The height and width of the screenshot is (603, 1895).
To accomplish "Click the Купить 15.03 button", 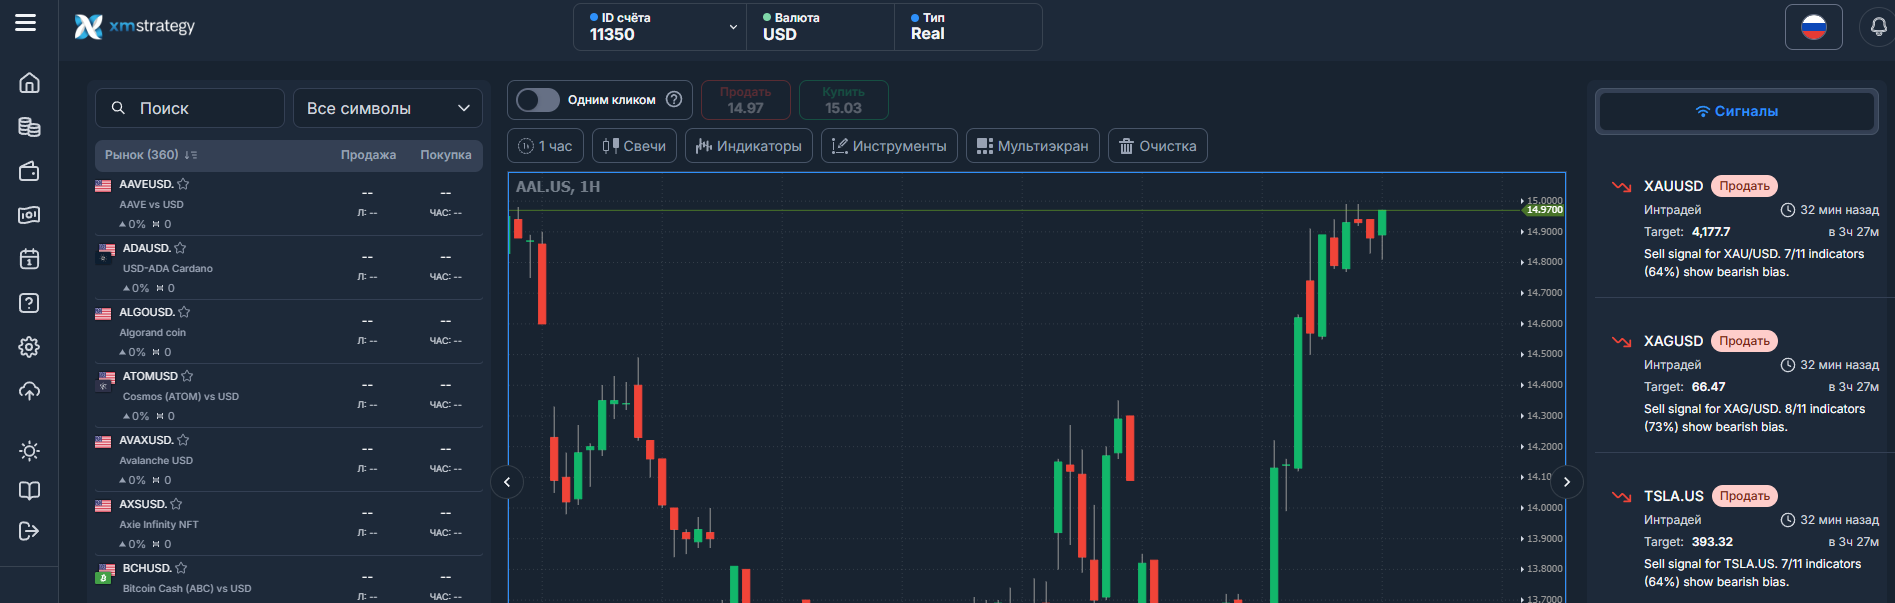I will [843, 100].
